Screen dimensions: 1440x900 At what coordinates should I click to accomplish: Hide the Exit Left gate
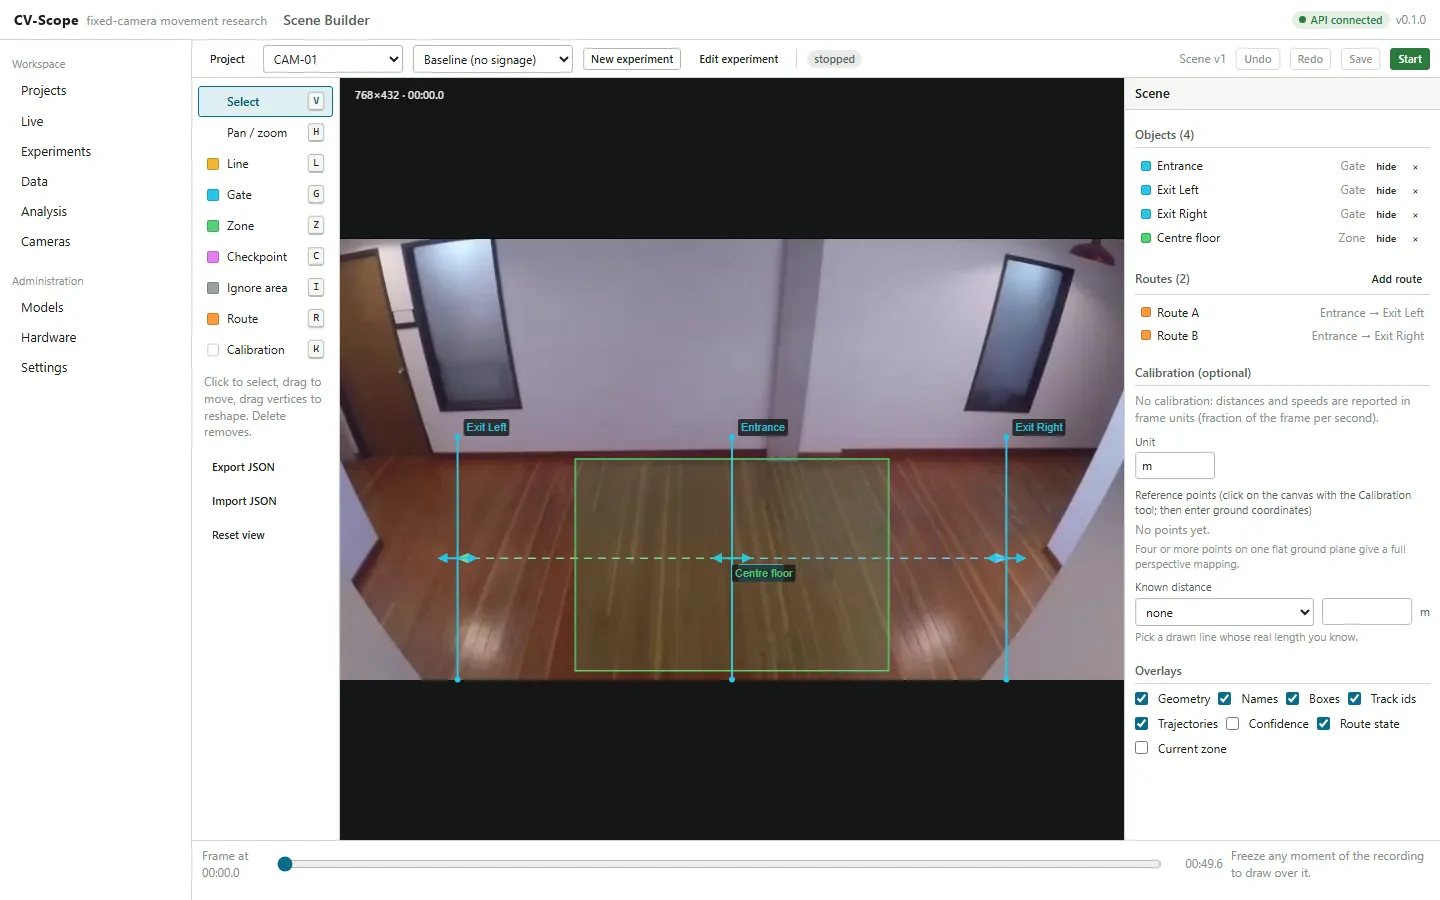click(1386, 191)
